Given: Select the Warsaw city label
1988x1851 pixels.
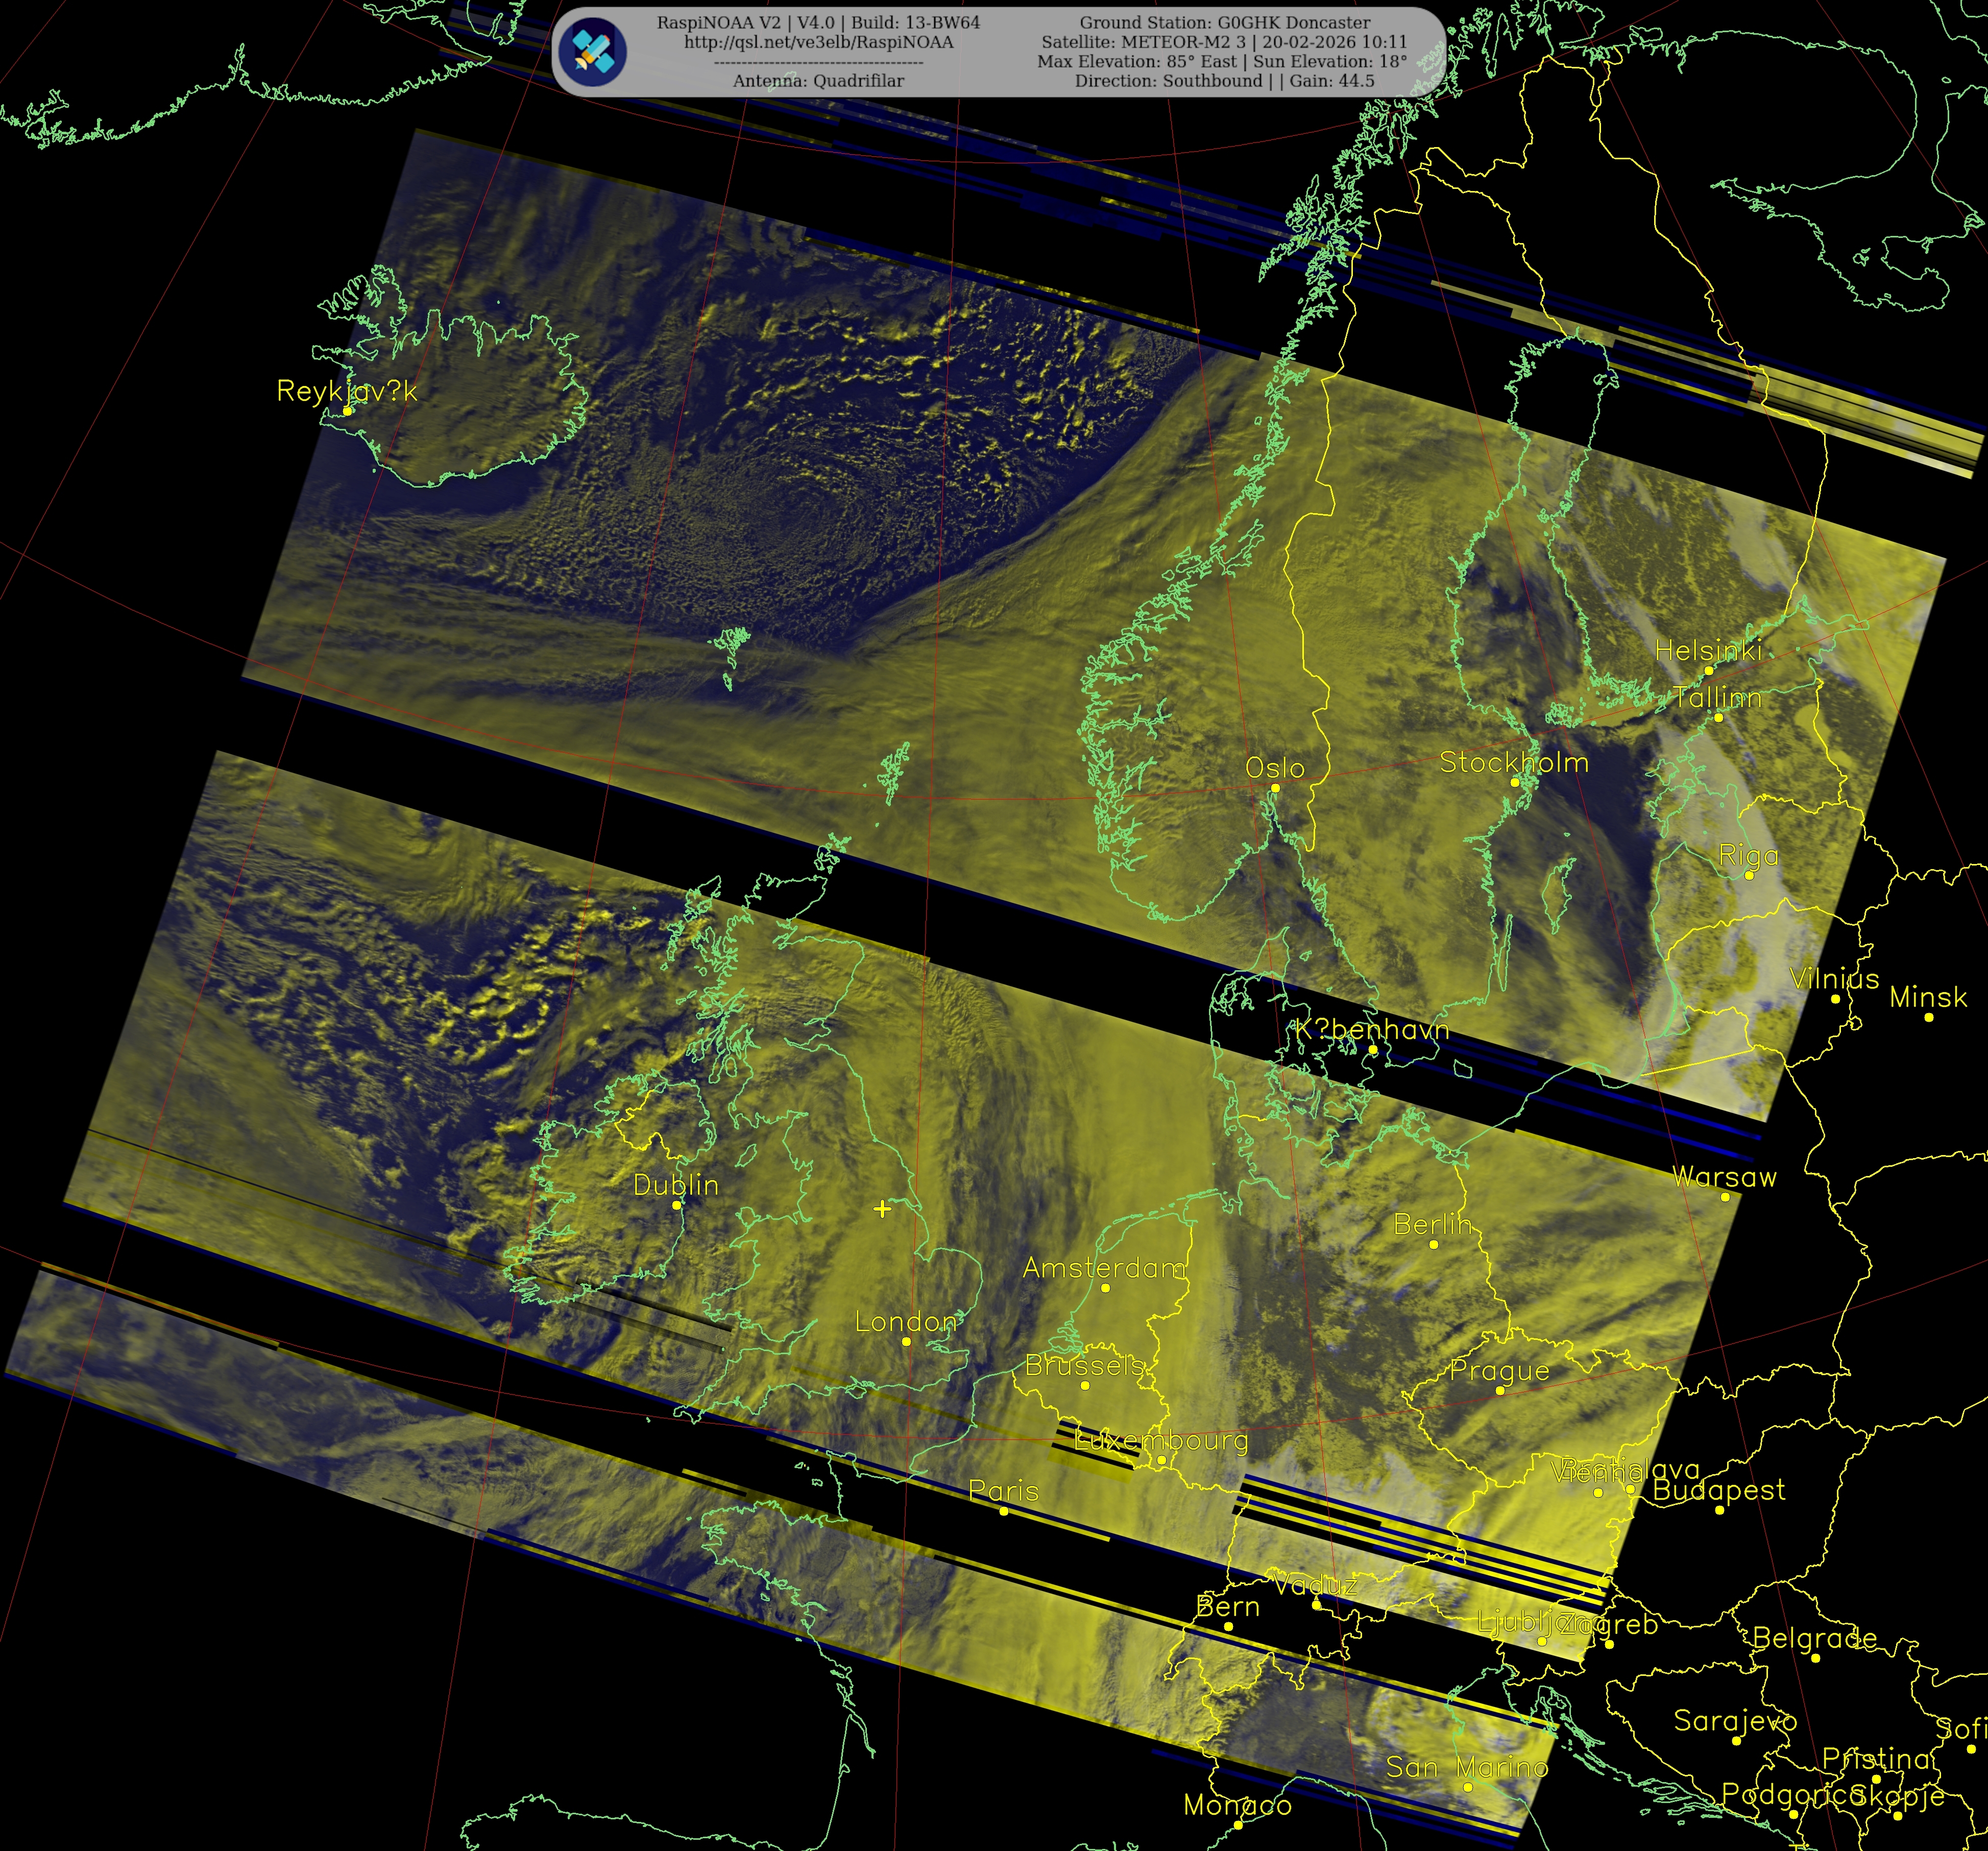Looking at the screenshot, I should 1725,1177.
